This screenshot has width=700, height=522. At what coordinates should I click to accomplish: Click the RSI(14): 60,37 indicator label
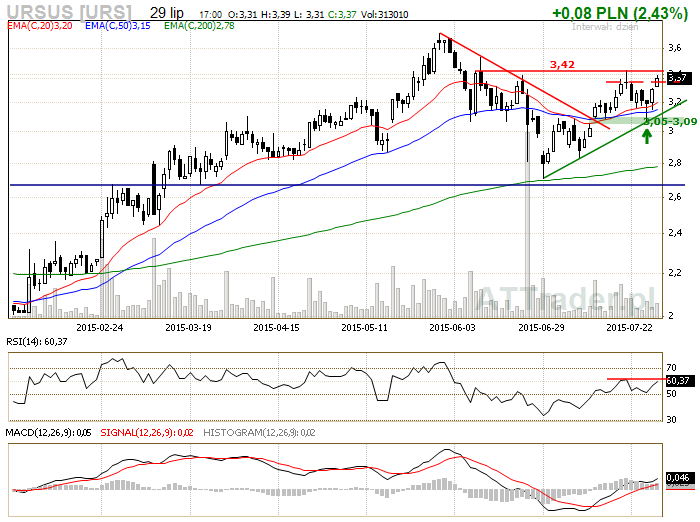[x=37, y=342]
